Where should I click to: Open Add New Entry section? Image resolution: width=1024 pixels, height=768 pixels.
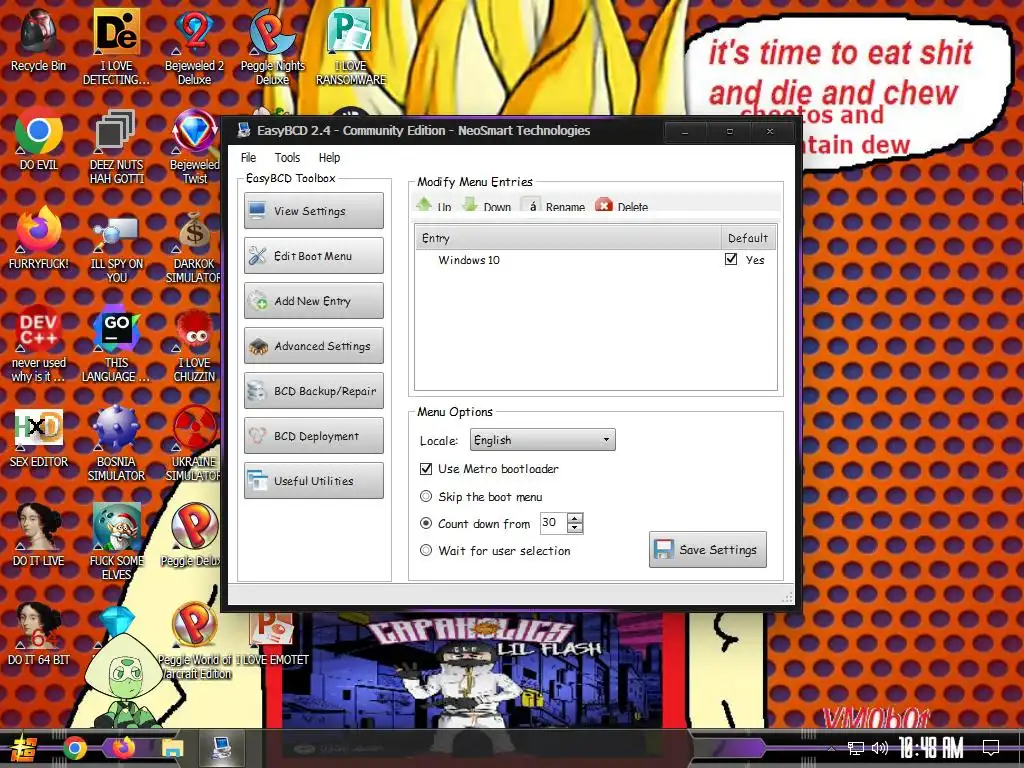click(x=313, y=300)
